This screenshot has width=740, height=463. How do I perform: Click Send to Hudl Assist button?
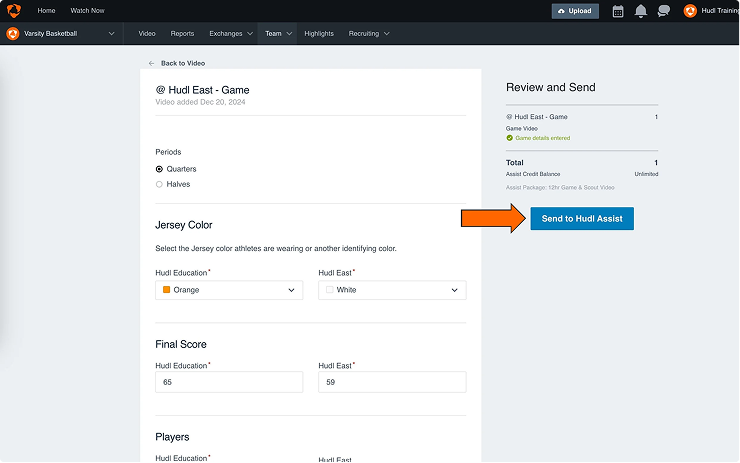point(581,219)
